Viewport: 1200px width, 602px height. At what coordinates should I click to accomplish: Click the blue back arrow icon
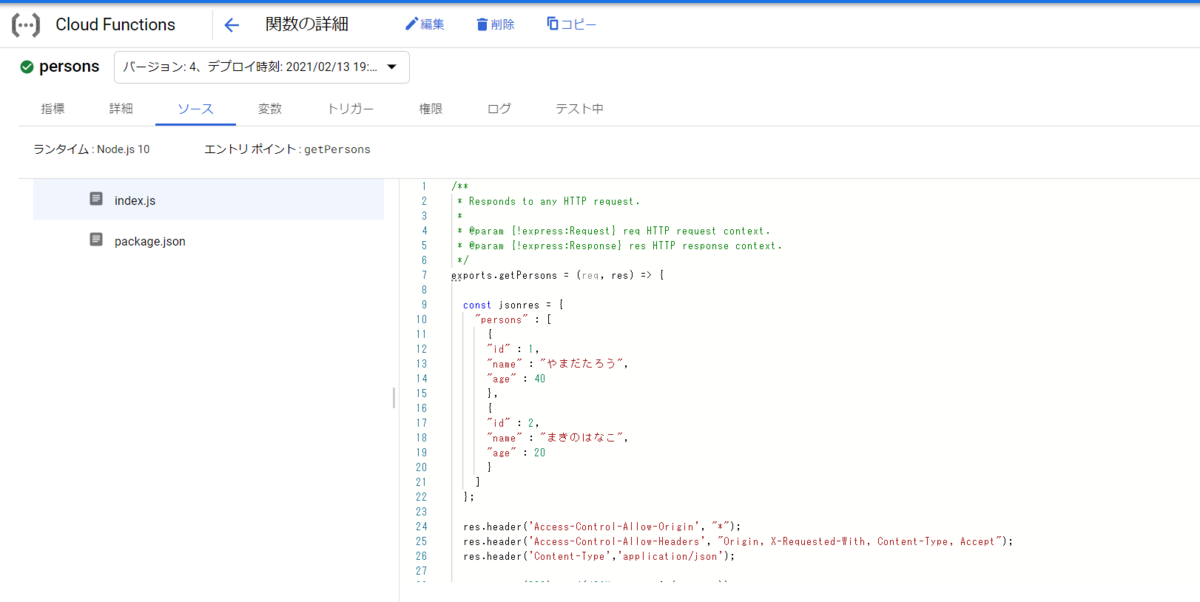[x=231, y=24]
